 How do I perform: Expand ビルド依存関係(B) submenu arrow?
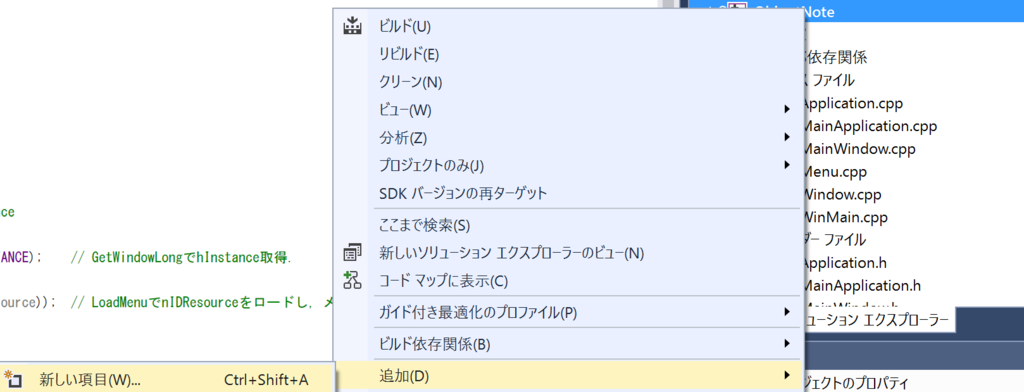[x=788, y=343]
